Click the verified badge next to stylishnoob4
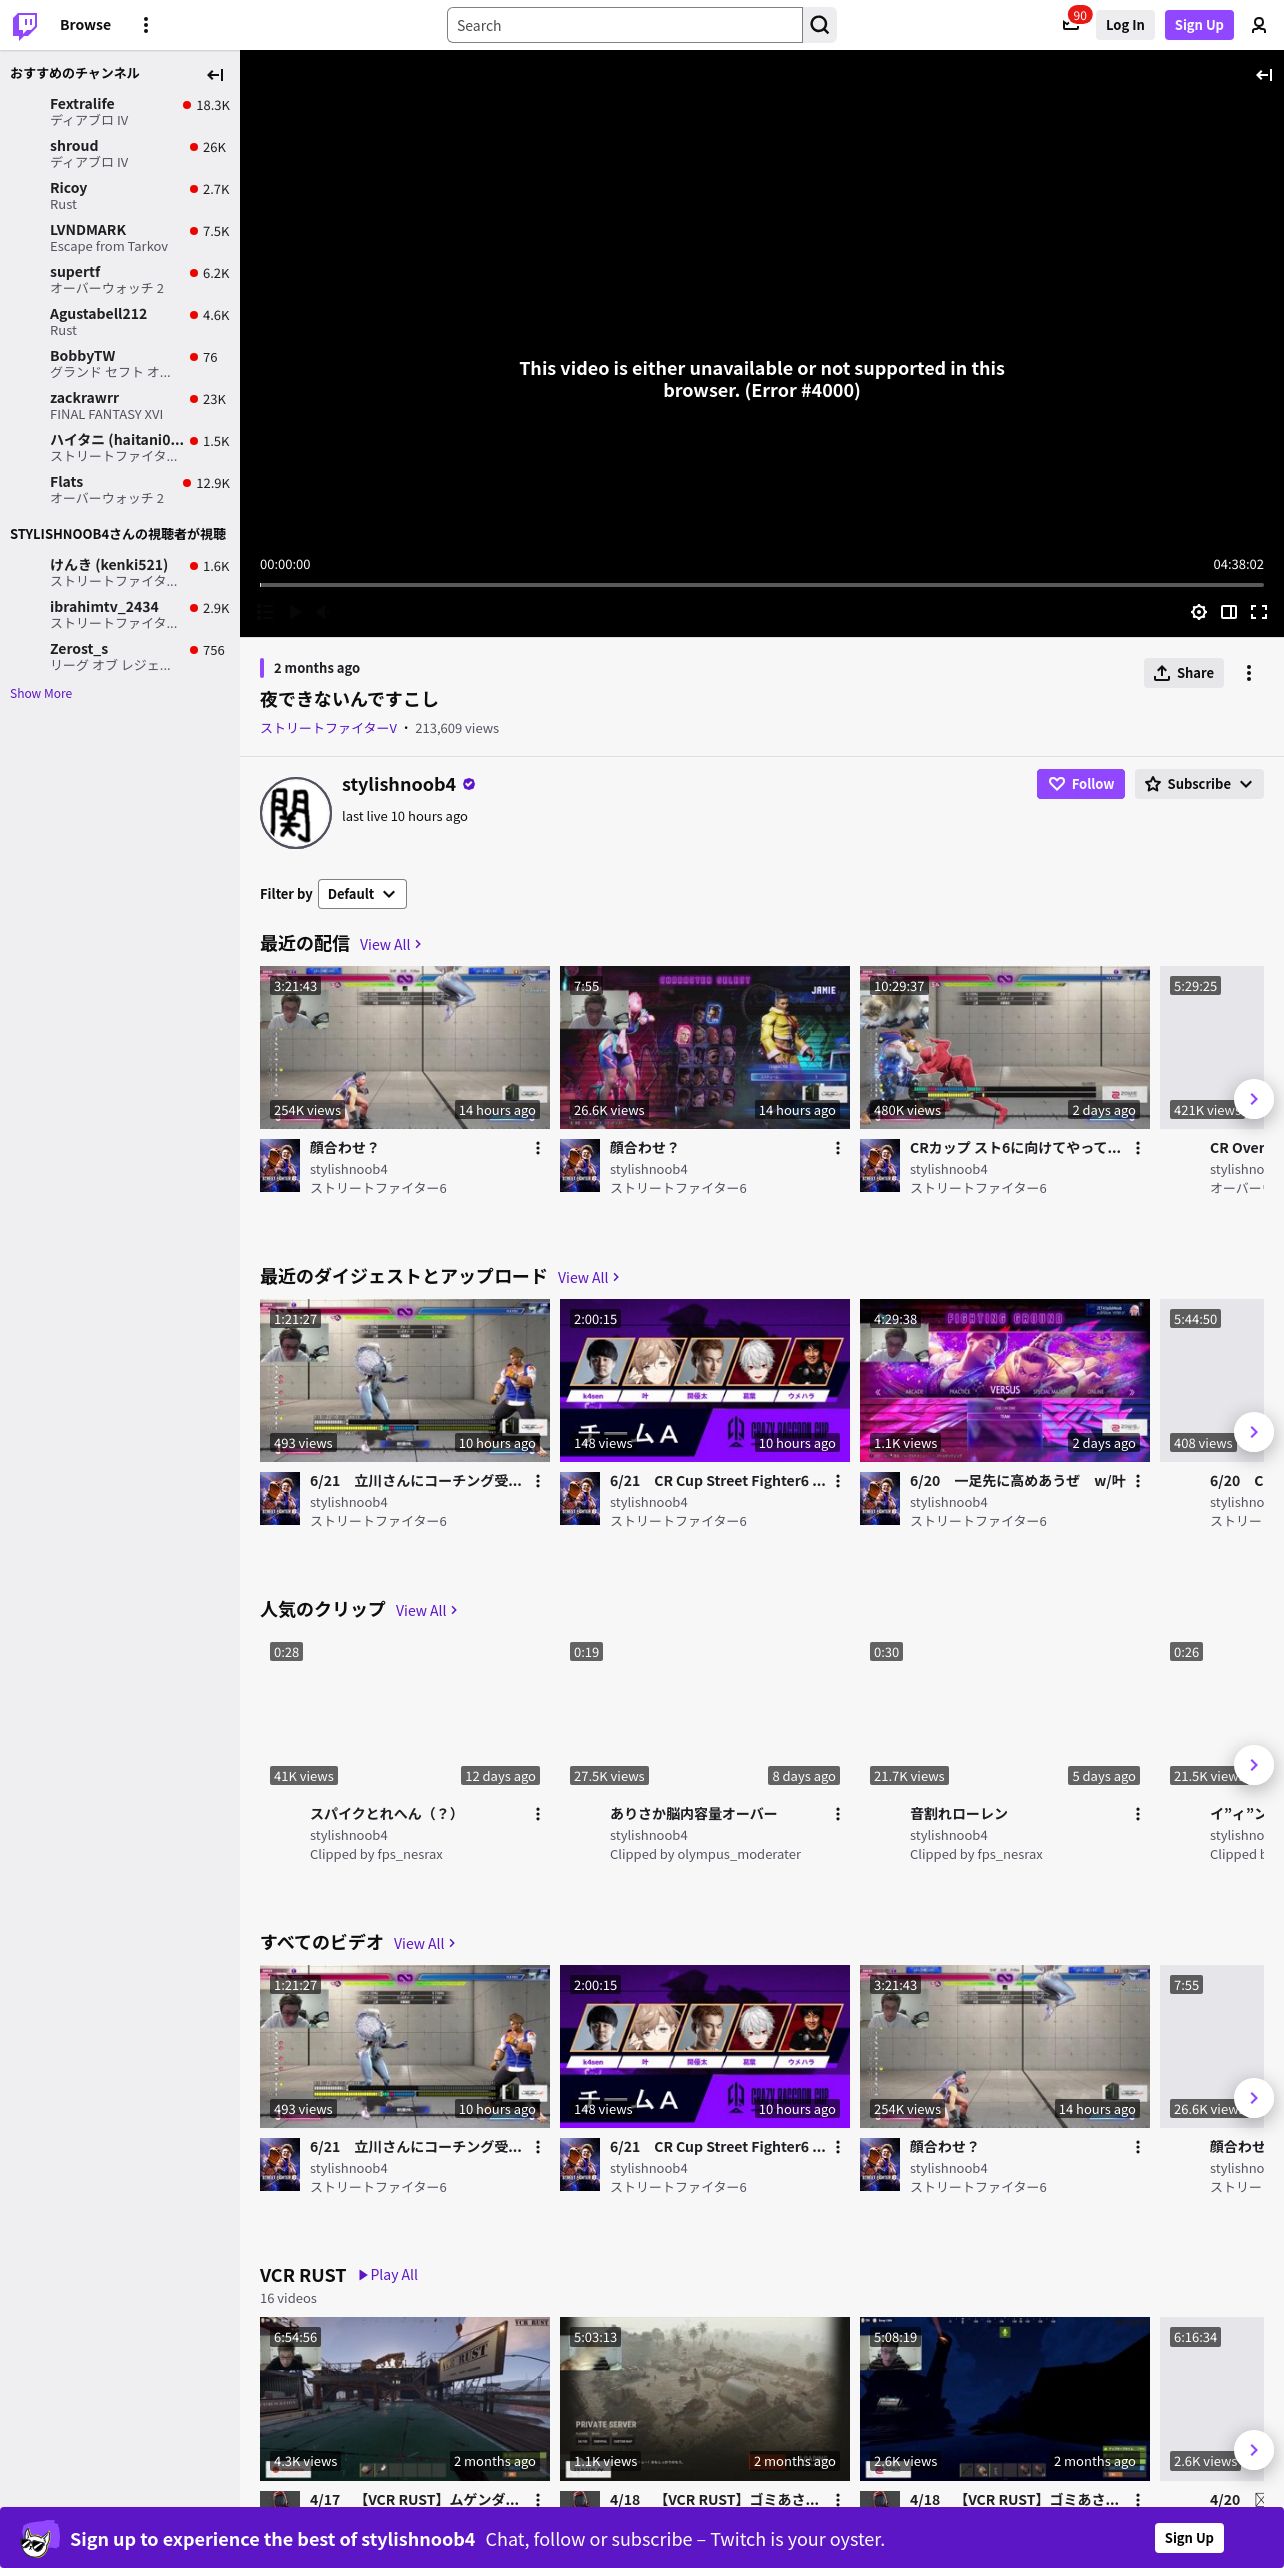 pyautogui.click(x=469, y=785)
